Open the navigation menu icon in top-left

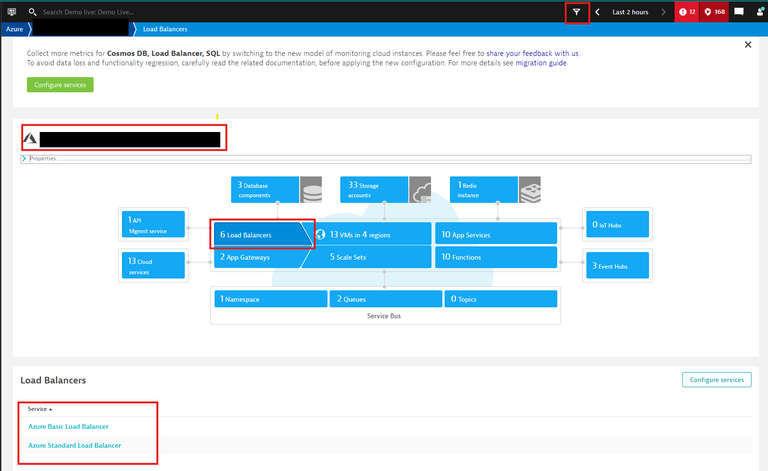(x=11, y=12)
